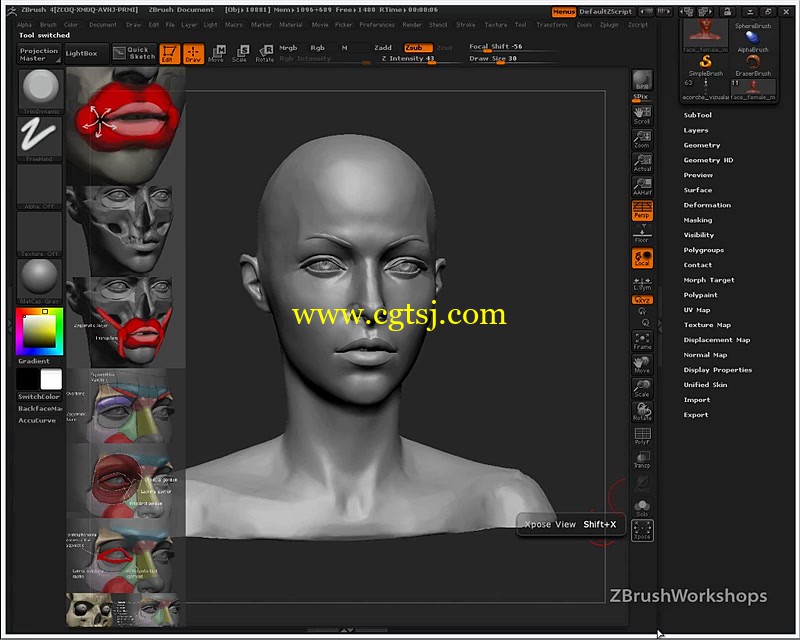Toggle Zsub mode
Image resolution: width=800 pixels, height=640 pixels.
click(417, 47)
